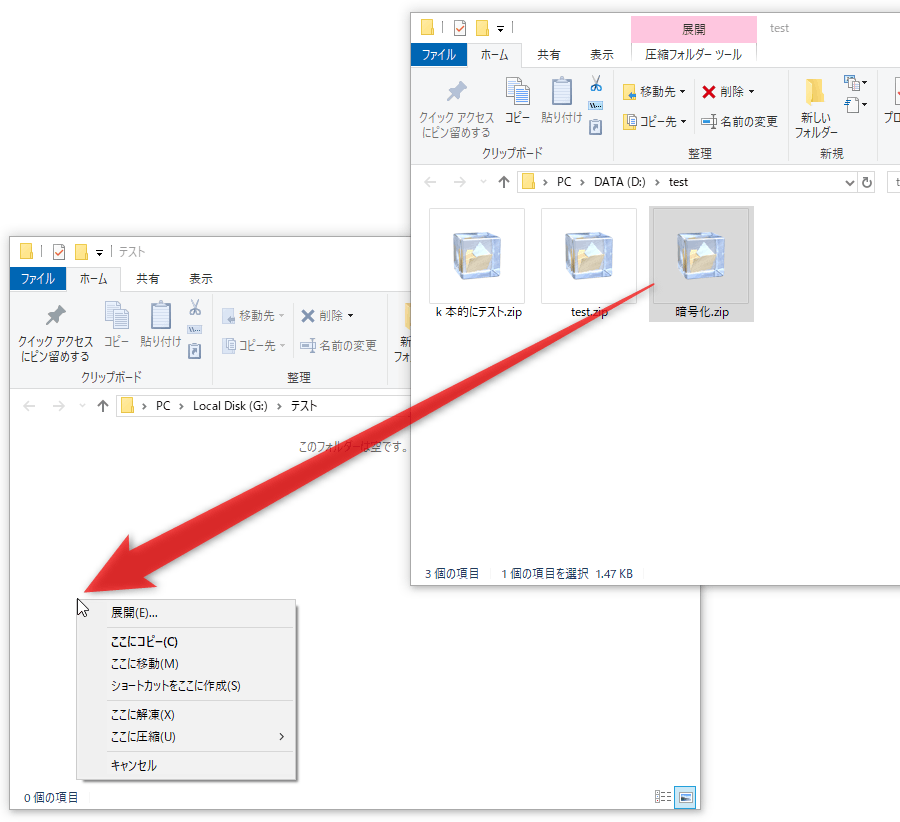Open 圧縮フォルダー ツール tab
The width and height of the screenshot is (900, 822).
[x=693, y=55]
